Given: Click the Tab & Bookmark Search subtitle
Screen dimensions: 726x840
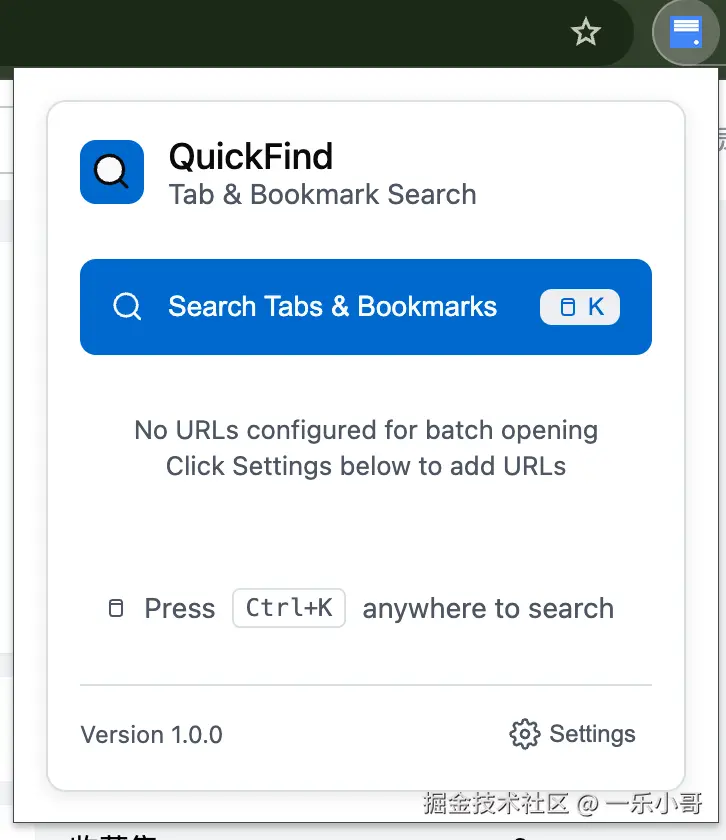Looking at the screenshot, I should (322, 194).
